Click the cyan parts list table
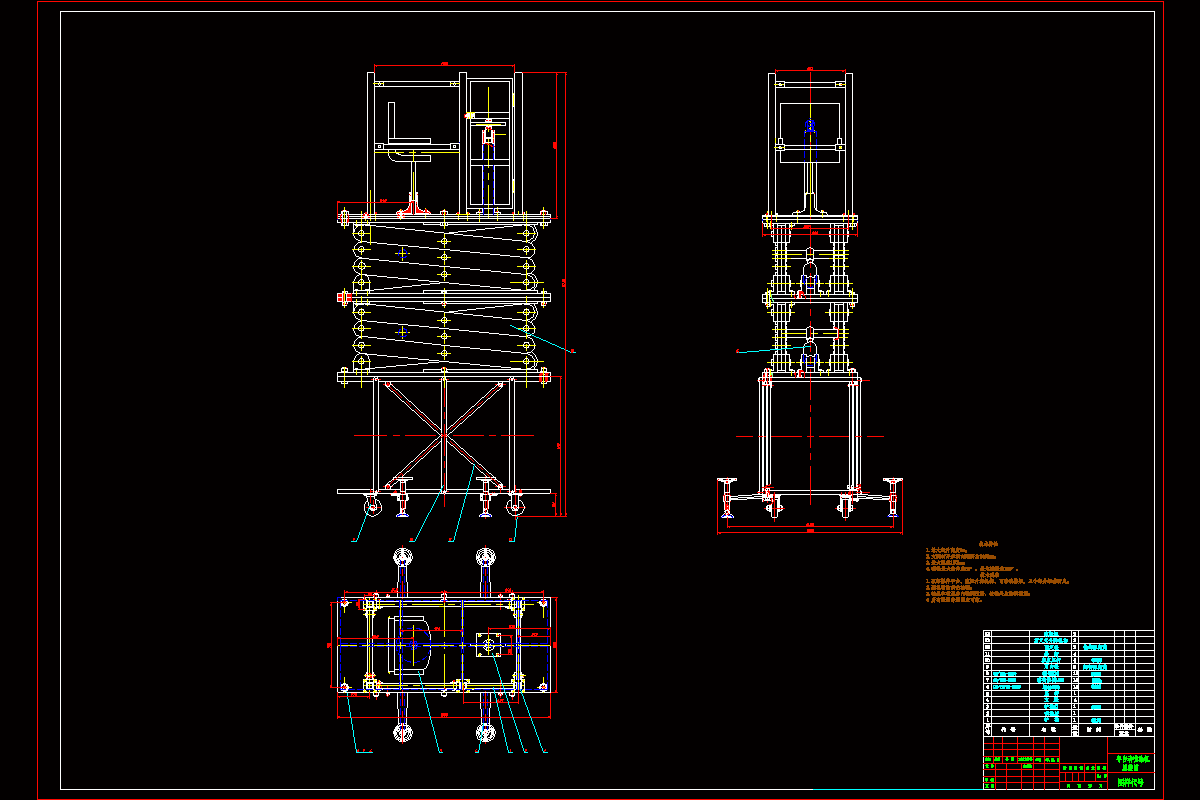The height and width of the screenshot is (800, 1200). tap(1068, 682)
